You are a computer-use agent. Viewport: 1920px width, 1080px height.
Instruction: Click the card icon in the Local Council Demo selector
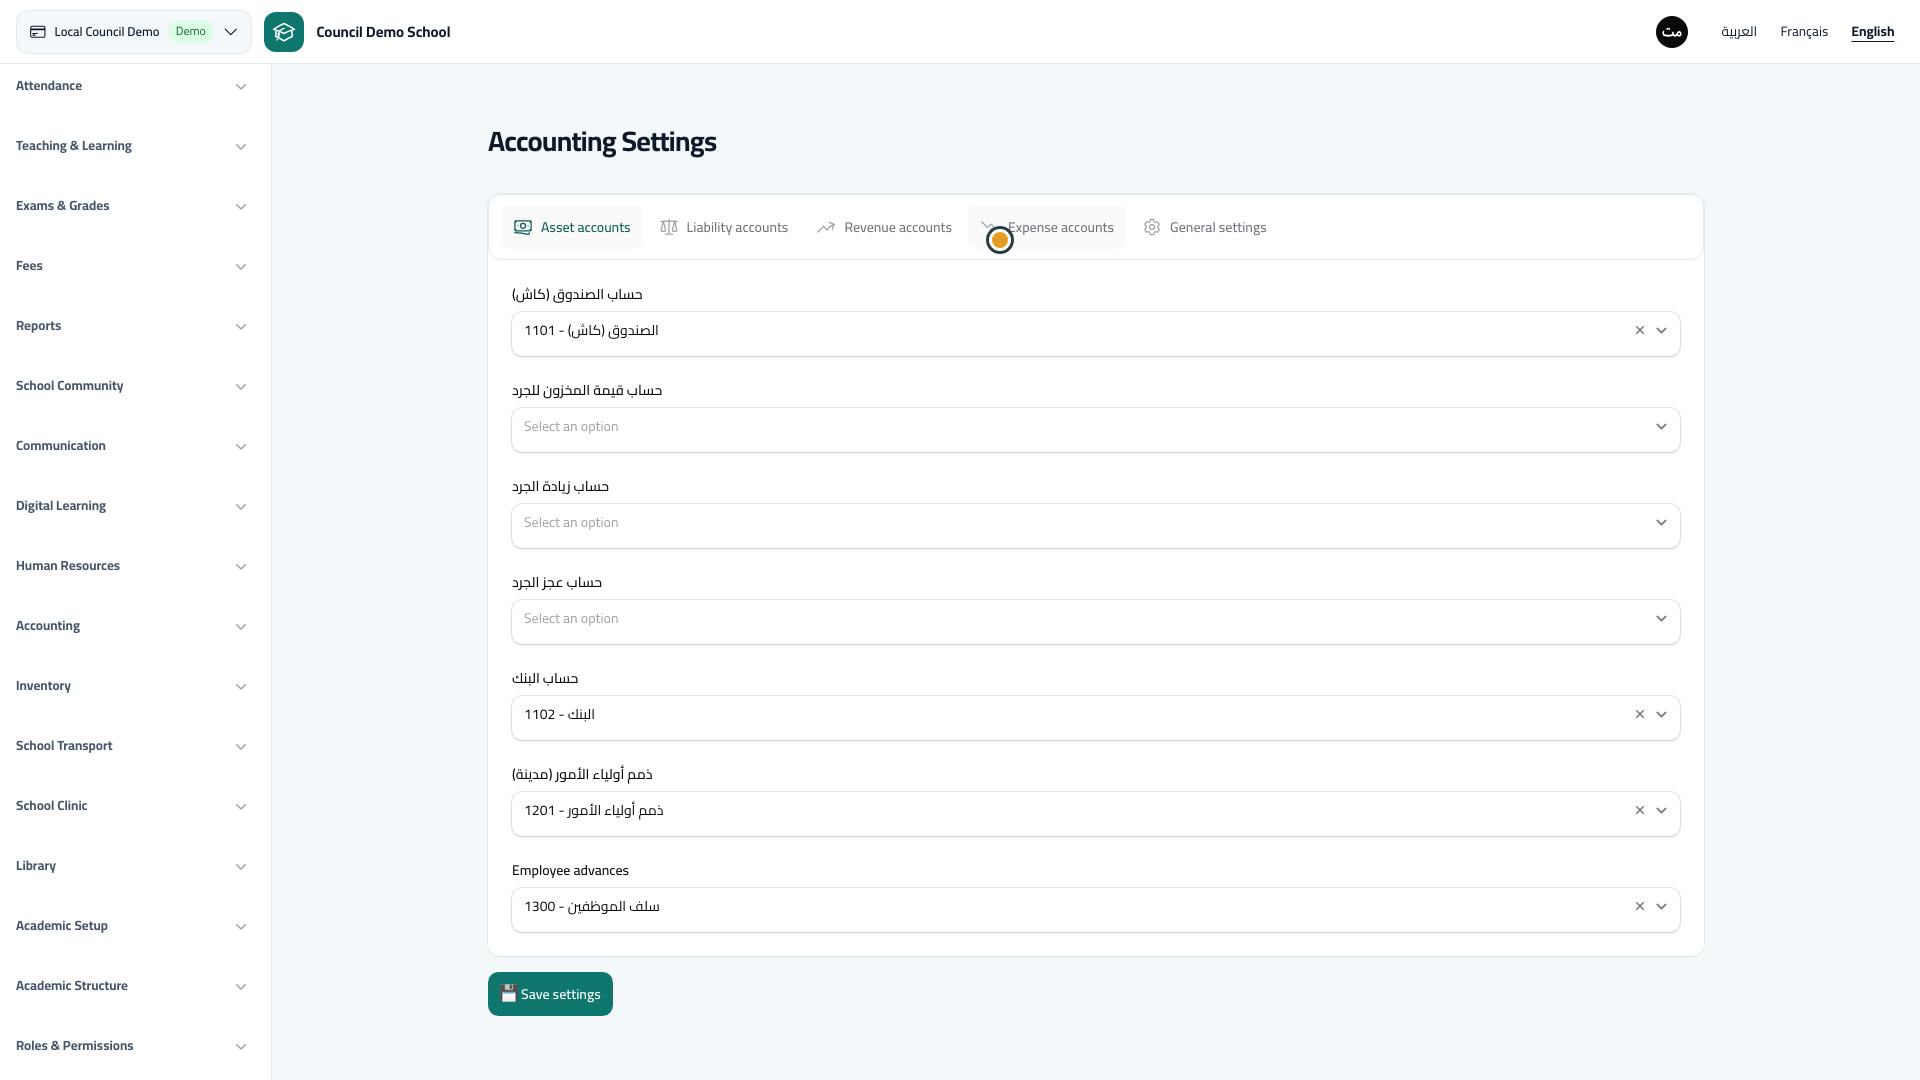[x=38, y=32]
